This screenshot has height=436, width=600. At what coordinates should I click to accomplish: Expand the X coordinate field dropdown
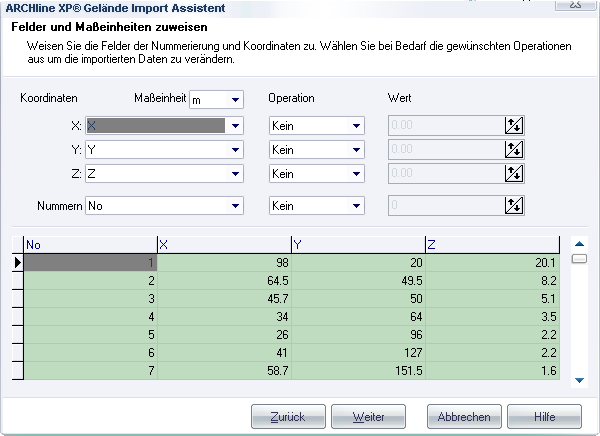[x=235, y=126]
